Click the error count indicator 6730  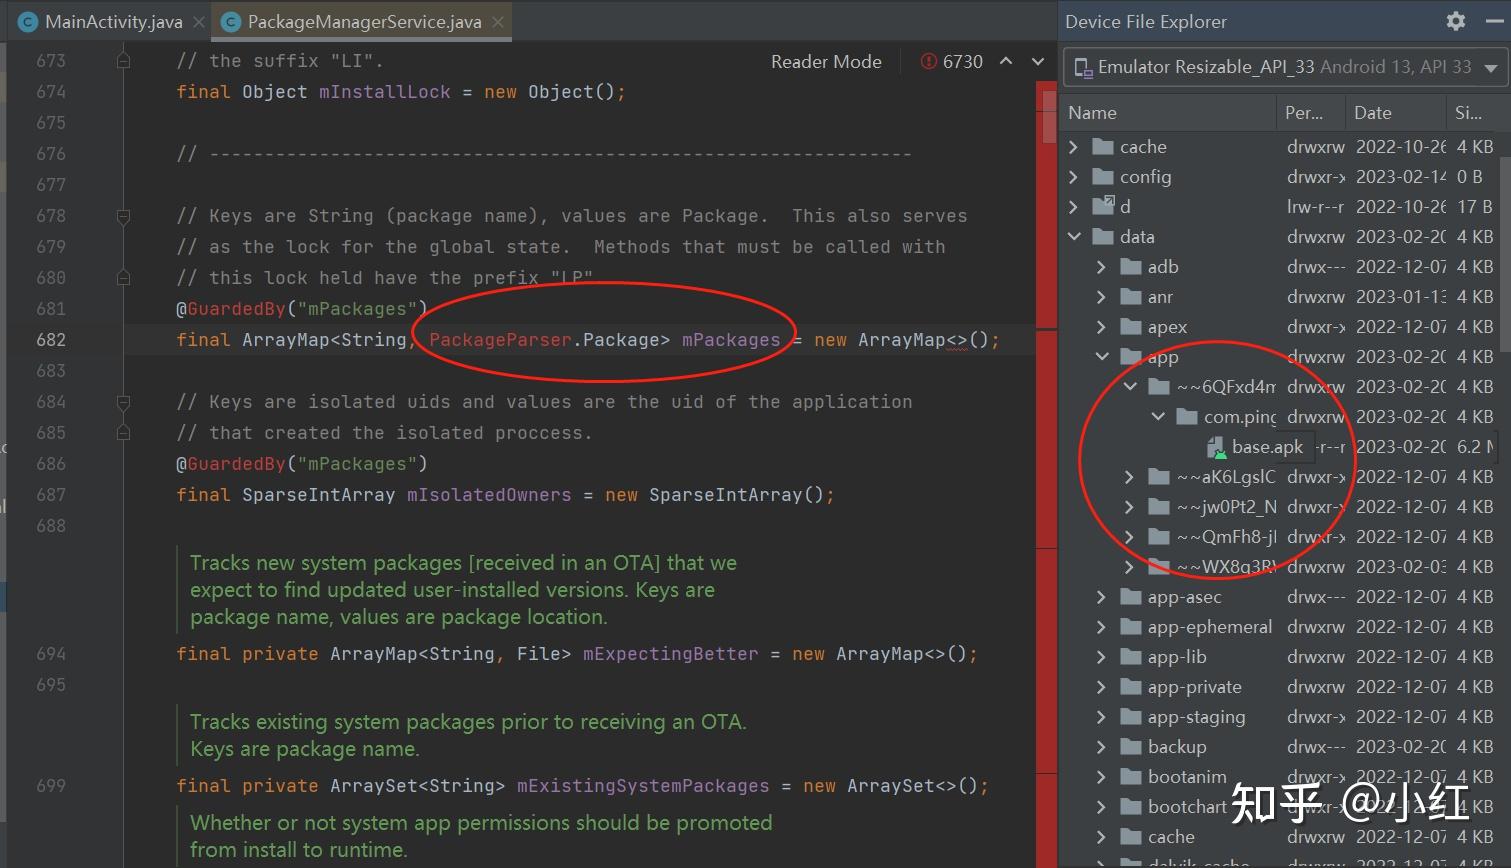pyautogui.click(x=951, y=62)
